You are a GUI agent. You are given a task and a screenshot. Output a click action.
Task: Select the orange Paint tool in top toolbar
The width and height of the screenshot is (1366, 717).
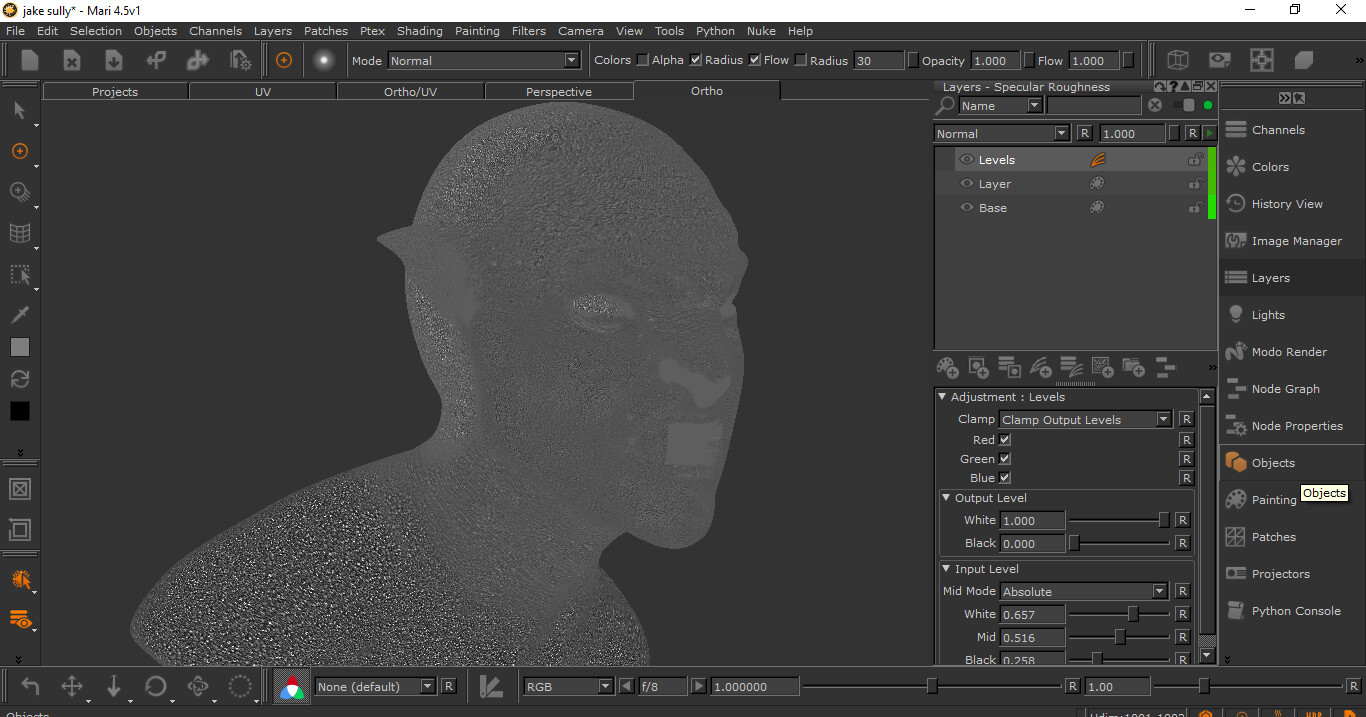coord(284,60)
